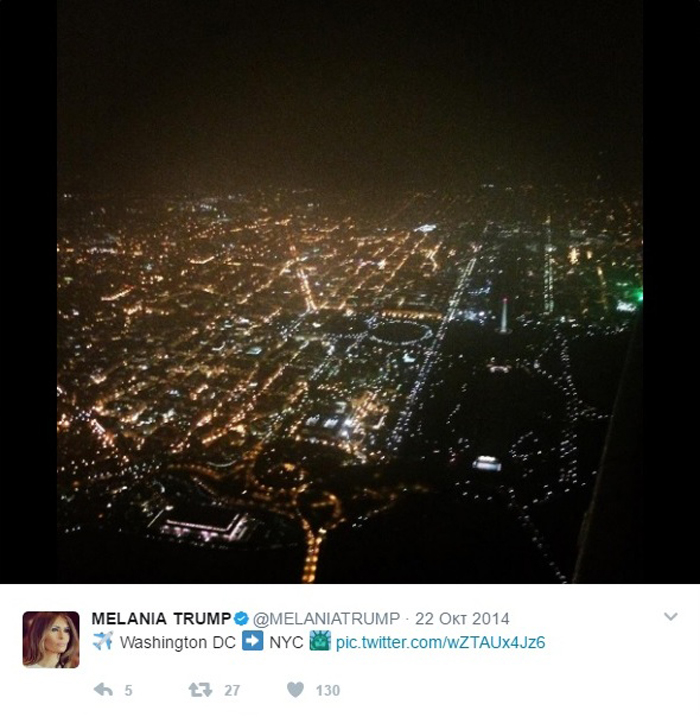Click the airplane emoji in the tweet
700x717 pixels.
coord(103,641)
